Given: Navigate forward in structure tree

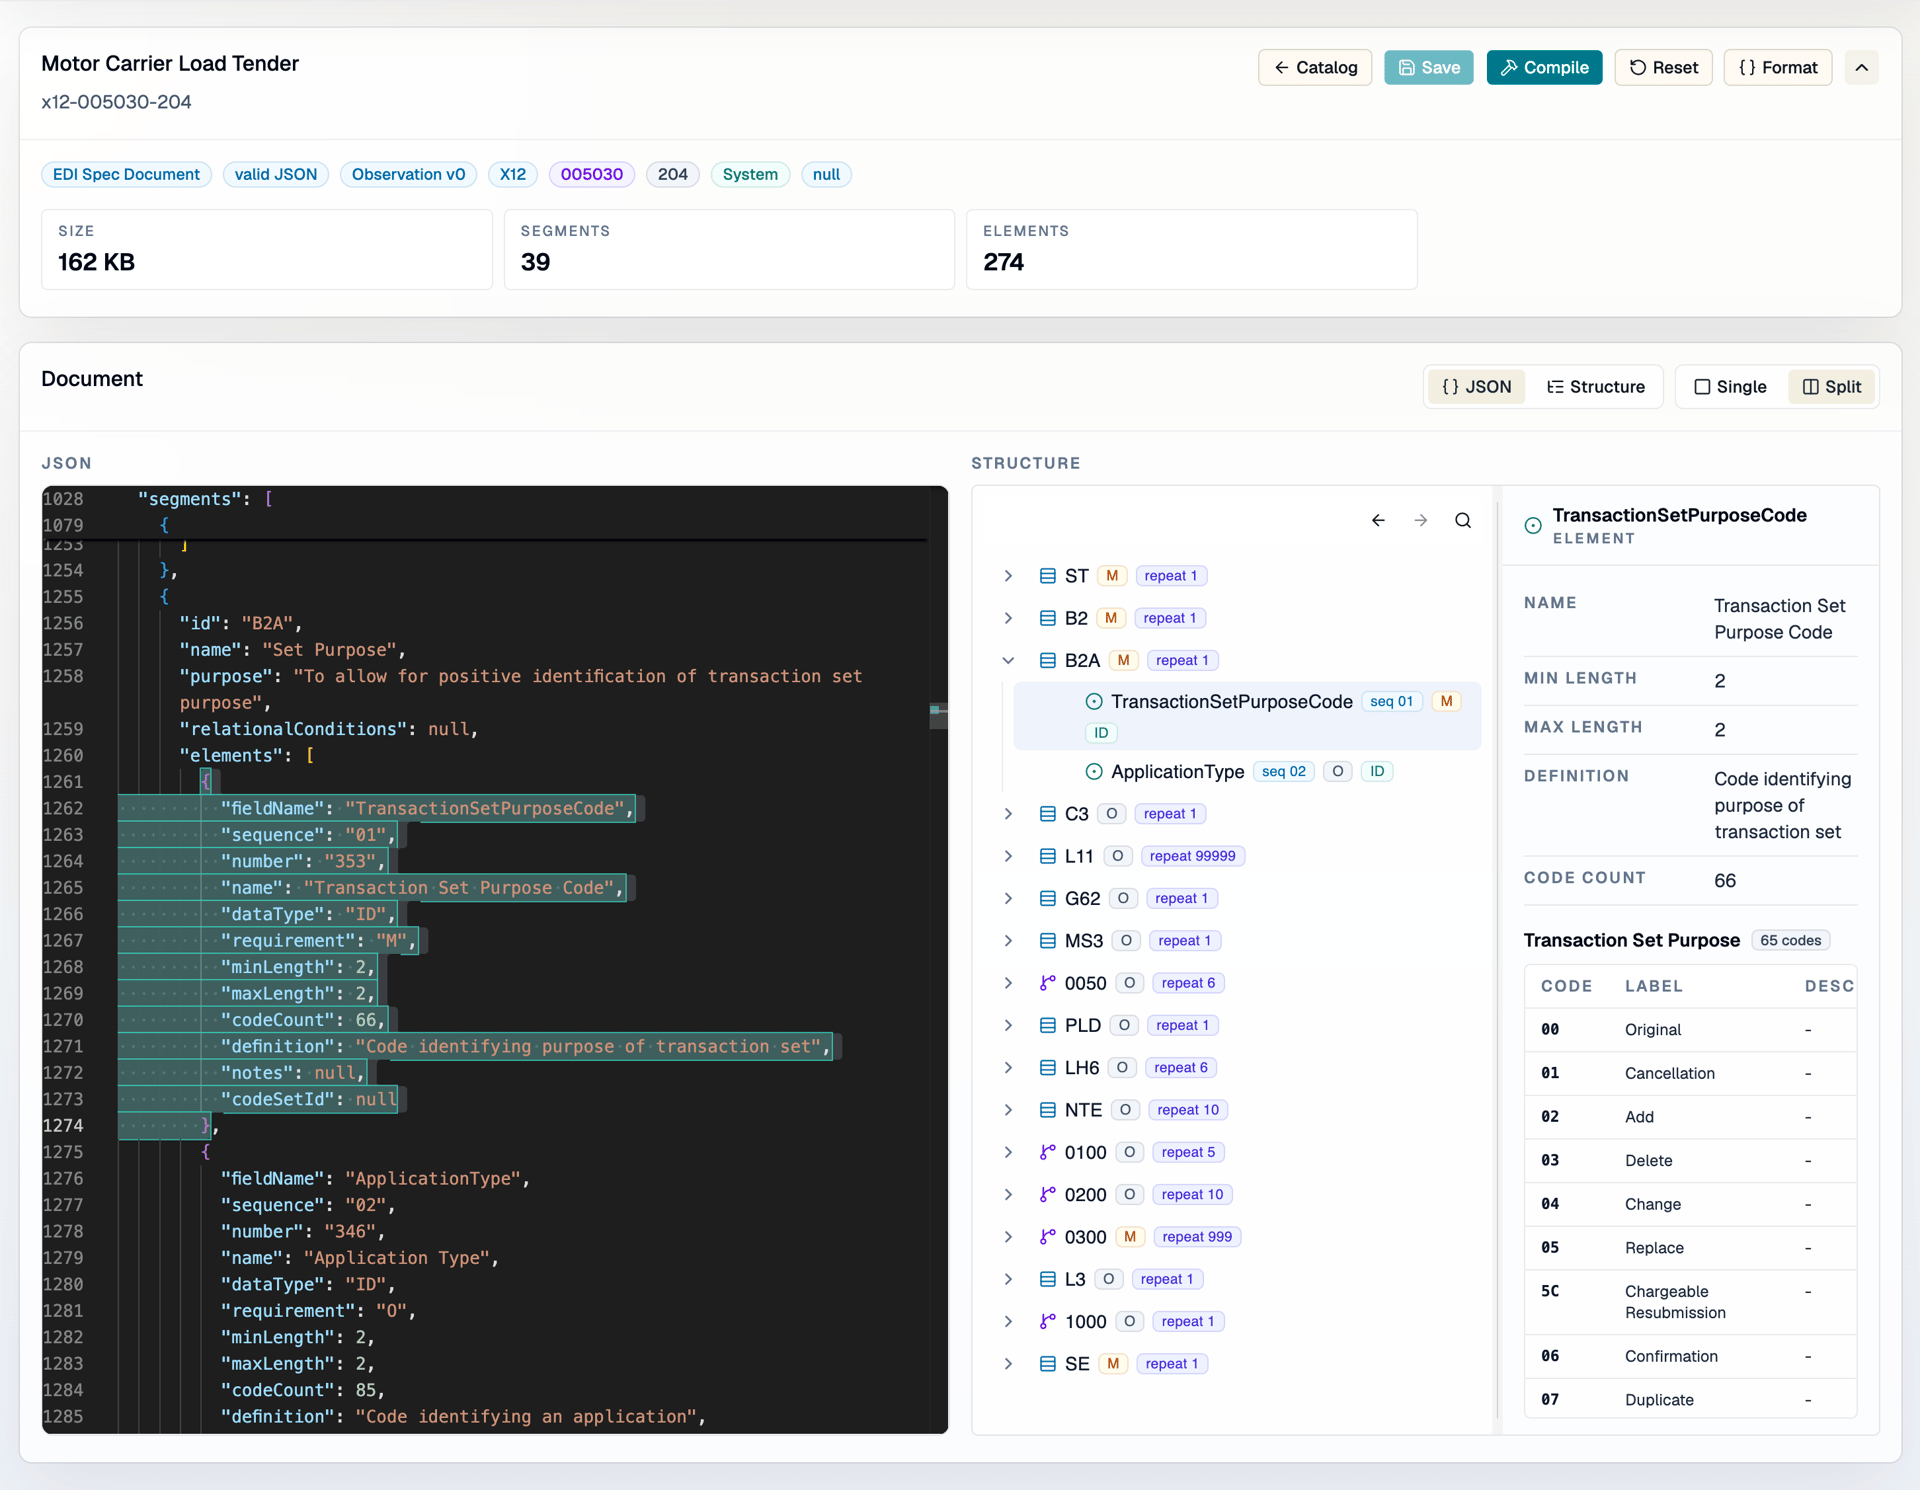Looking at the screenshot, I should [1420, 520].
